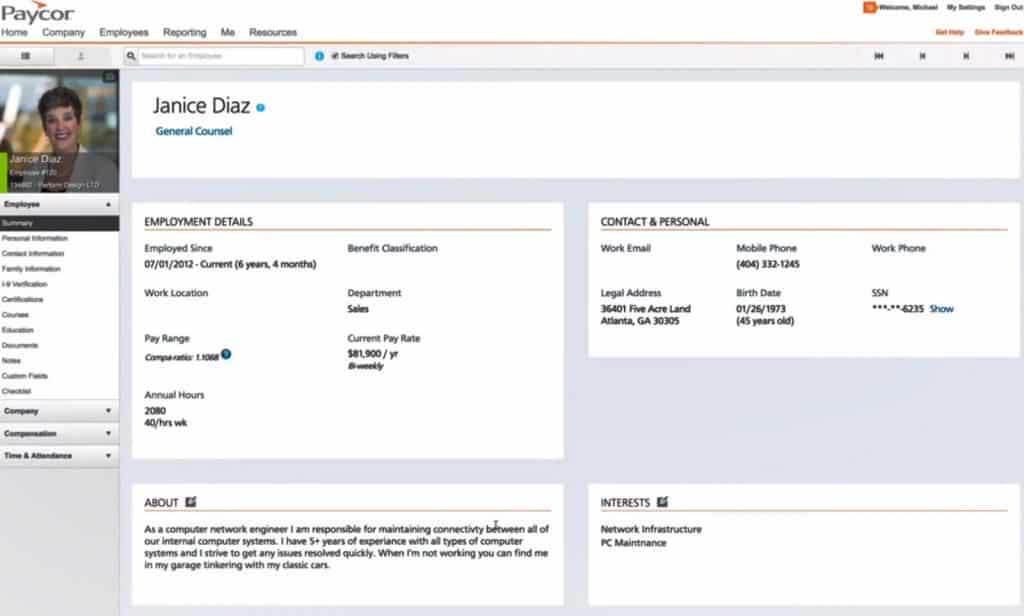Expand the Compensation sidebar section

click(x=55, y=433)
